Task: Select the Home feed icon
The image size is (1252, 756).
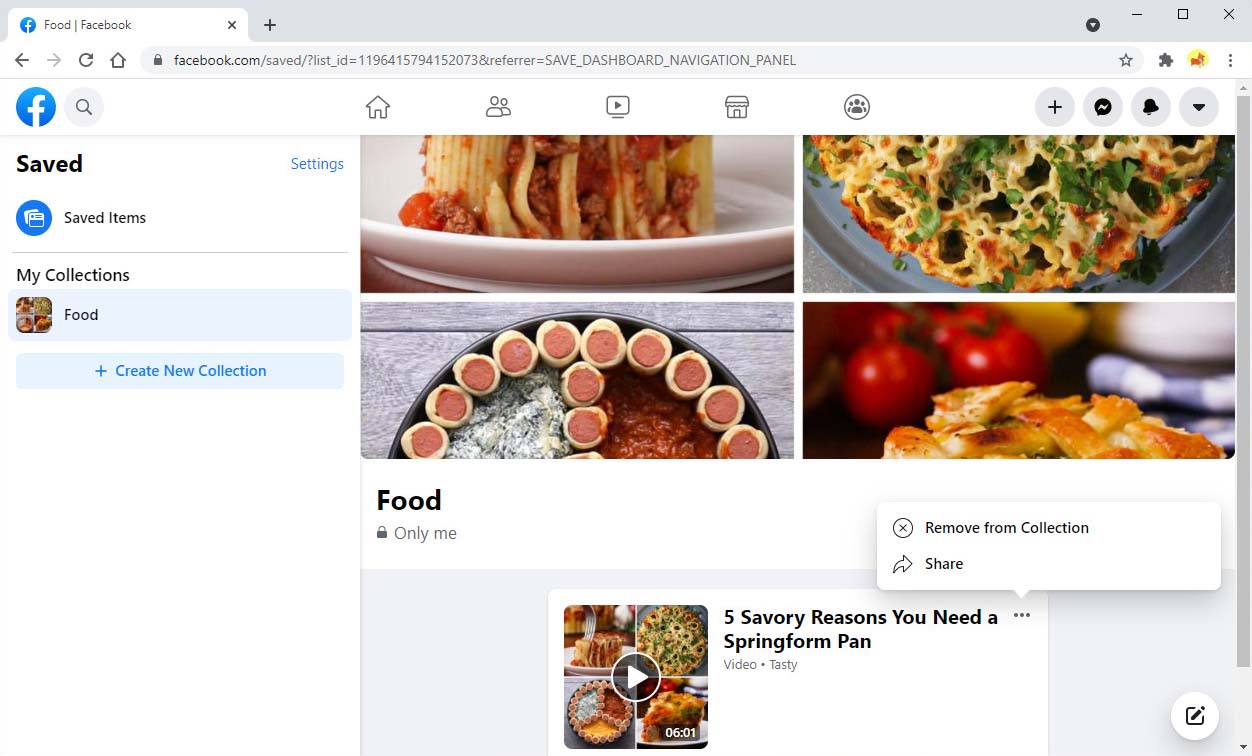Action: (x=377, y=107)
